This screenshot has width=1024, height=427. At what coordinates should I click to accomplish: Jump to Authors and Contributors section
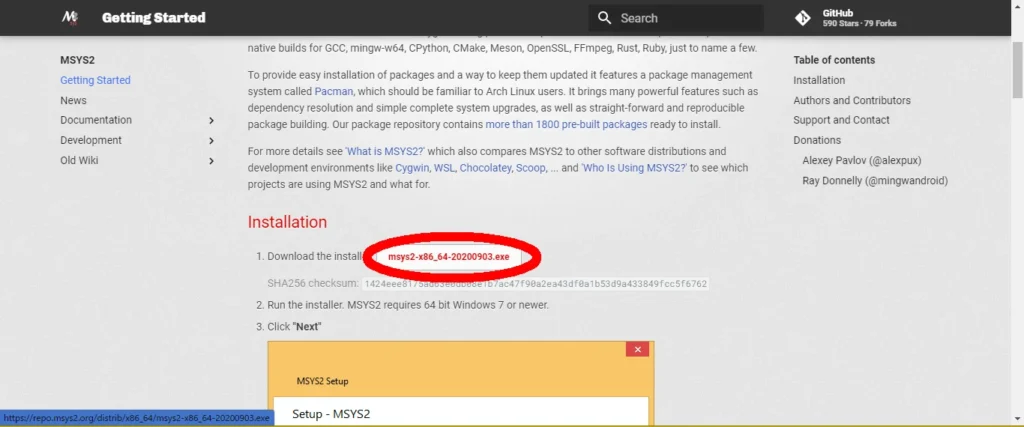[x=852, y=101]
